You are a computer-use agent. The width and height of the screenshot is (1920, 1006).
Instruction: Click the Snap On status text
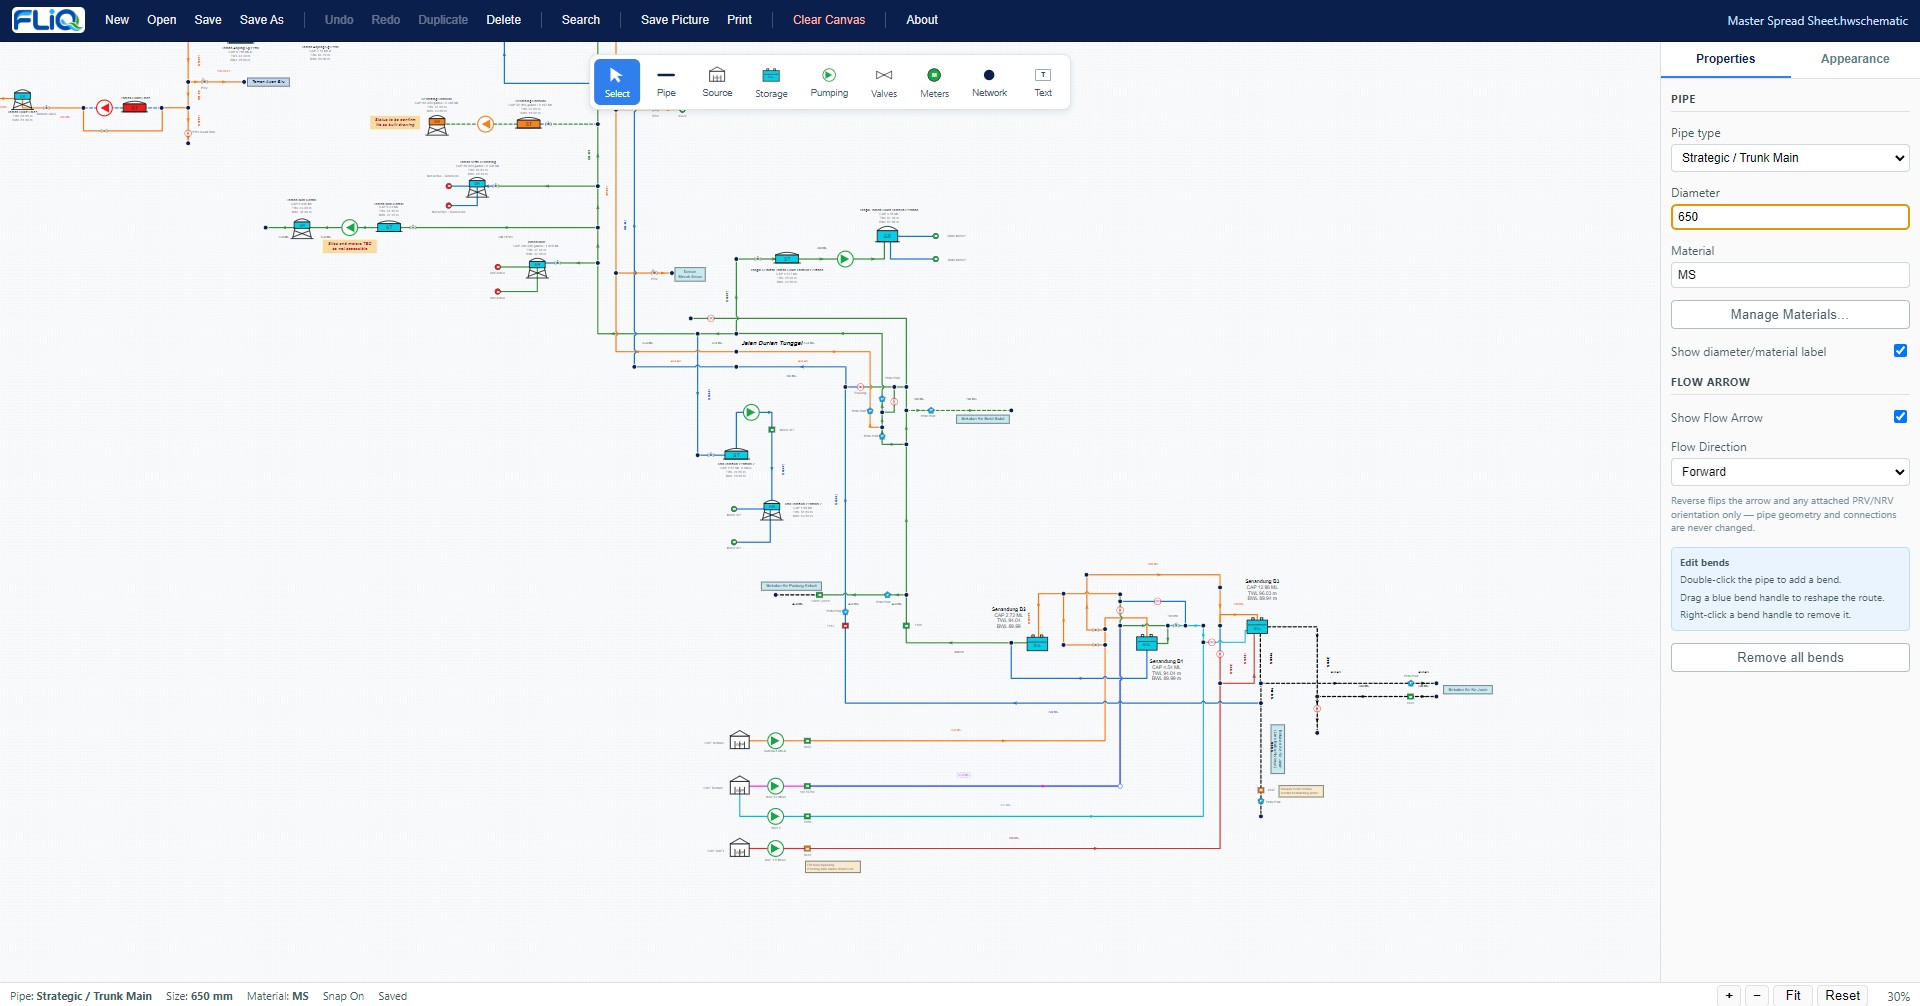pos(343,996)
